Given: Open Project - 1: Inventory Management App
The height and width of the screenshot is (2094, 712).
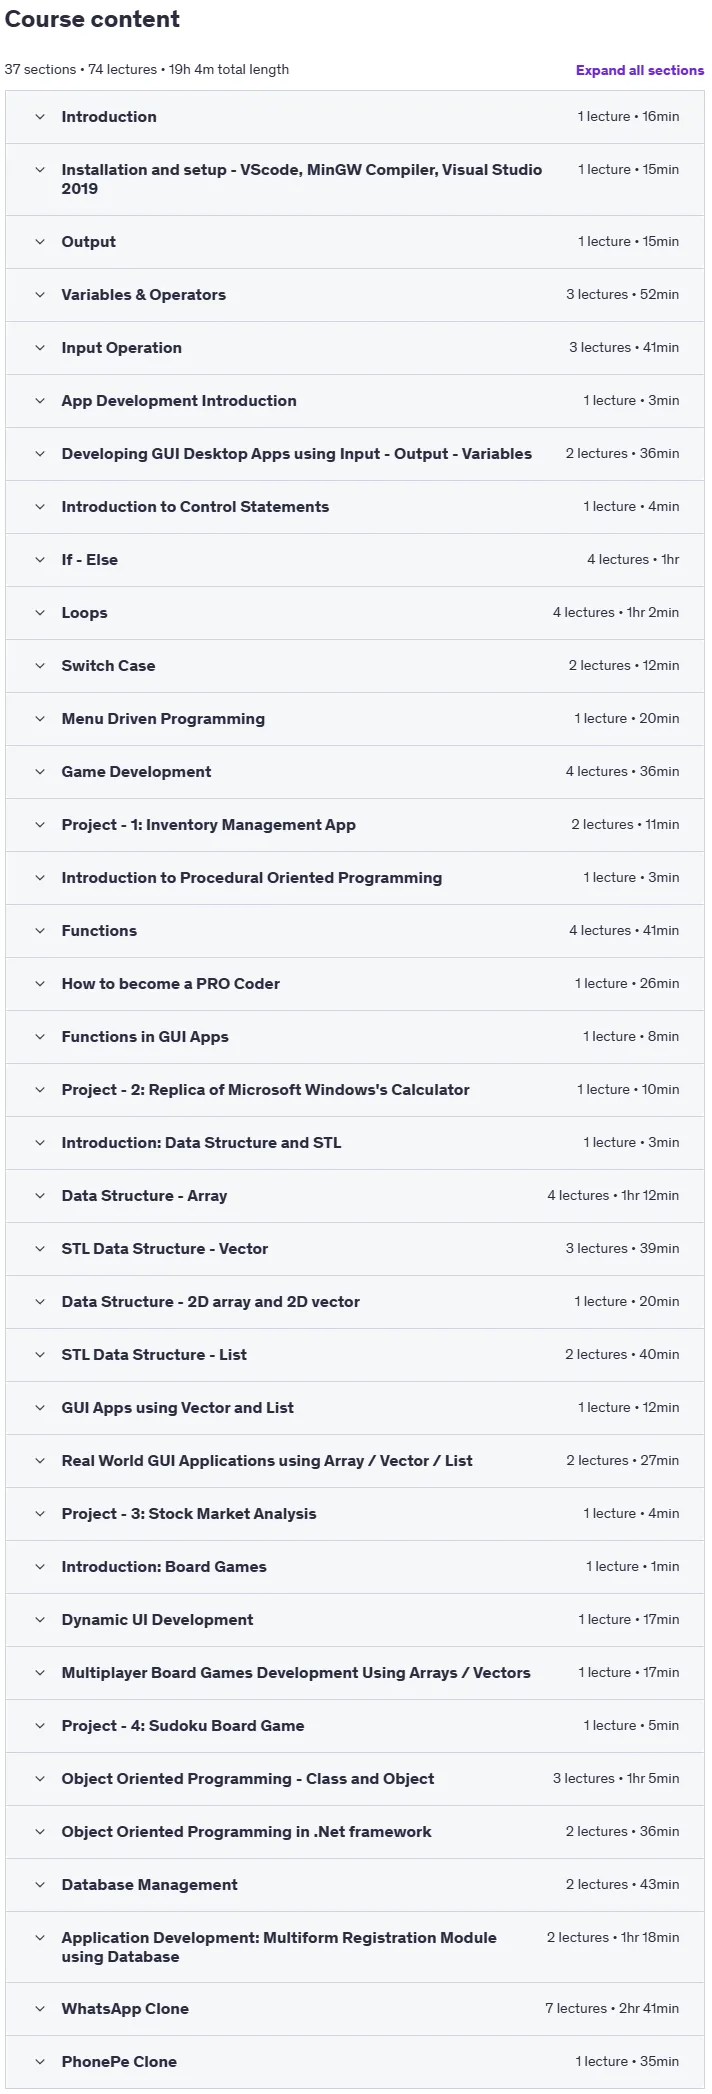Looking at the screenshot, I should tap(355, 825).
